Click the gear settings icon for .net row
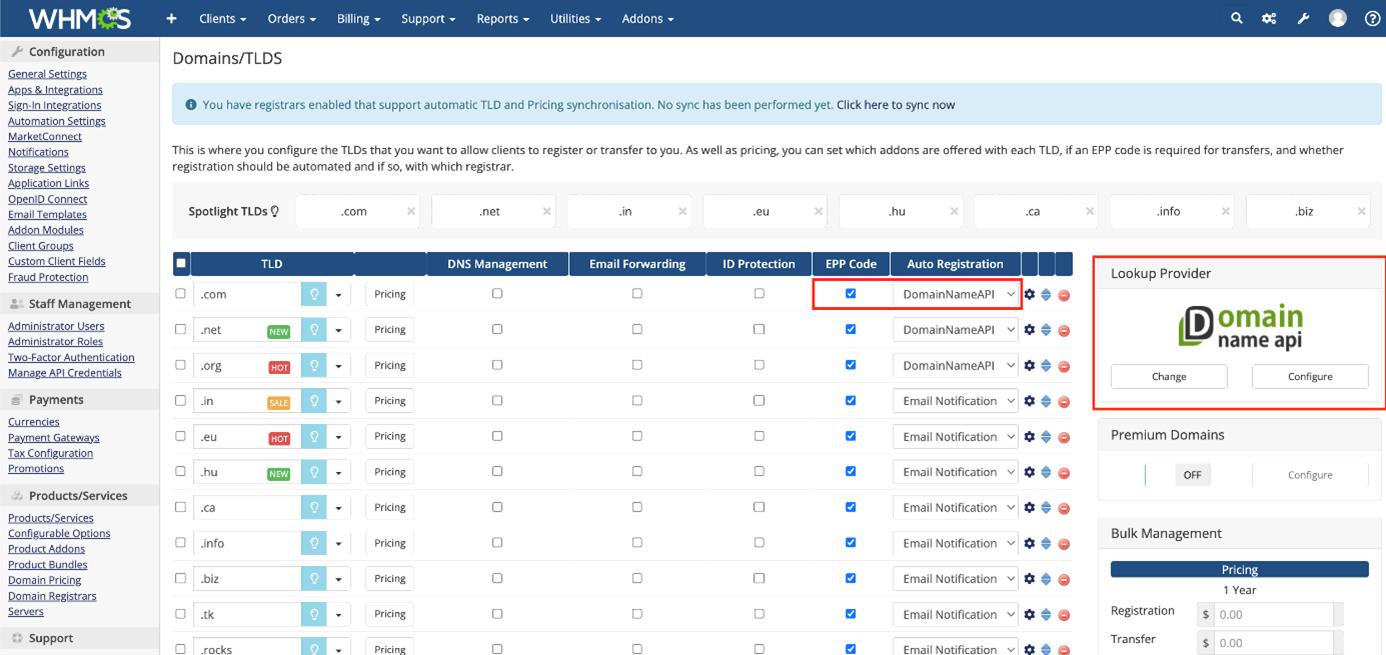This screenshot has width=1386, height=655. (x=1029, y=330)
